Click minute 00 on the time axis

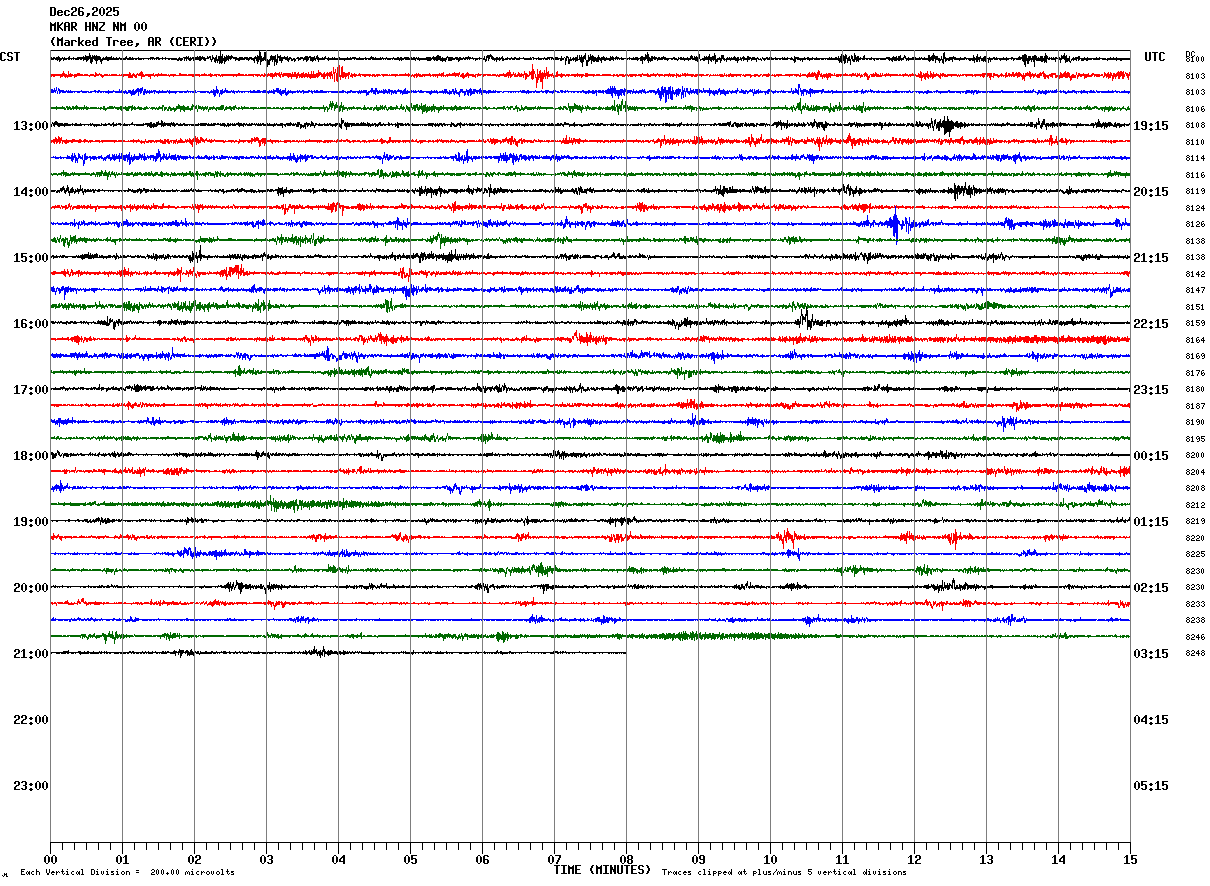point(50,859)
